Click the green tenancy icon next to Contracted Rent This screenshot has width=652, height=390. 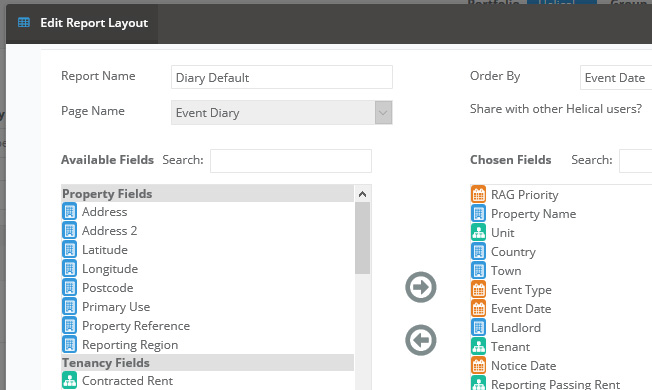point(69,380)
